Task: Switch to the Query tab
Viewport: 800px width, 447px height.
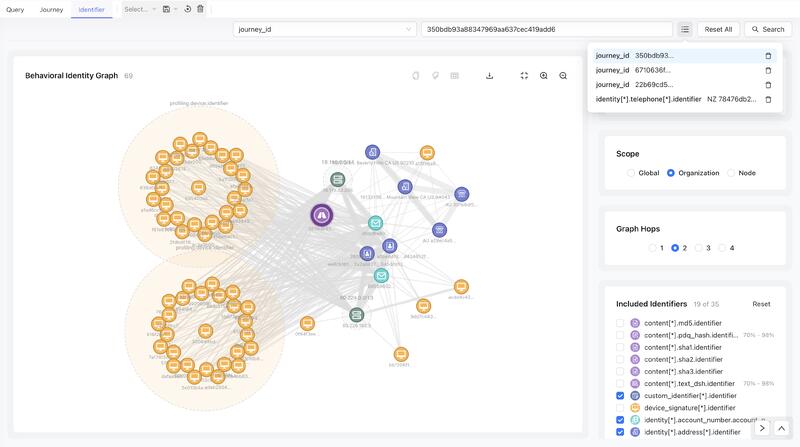Action: pyautogui.click(x=15, y=9)
